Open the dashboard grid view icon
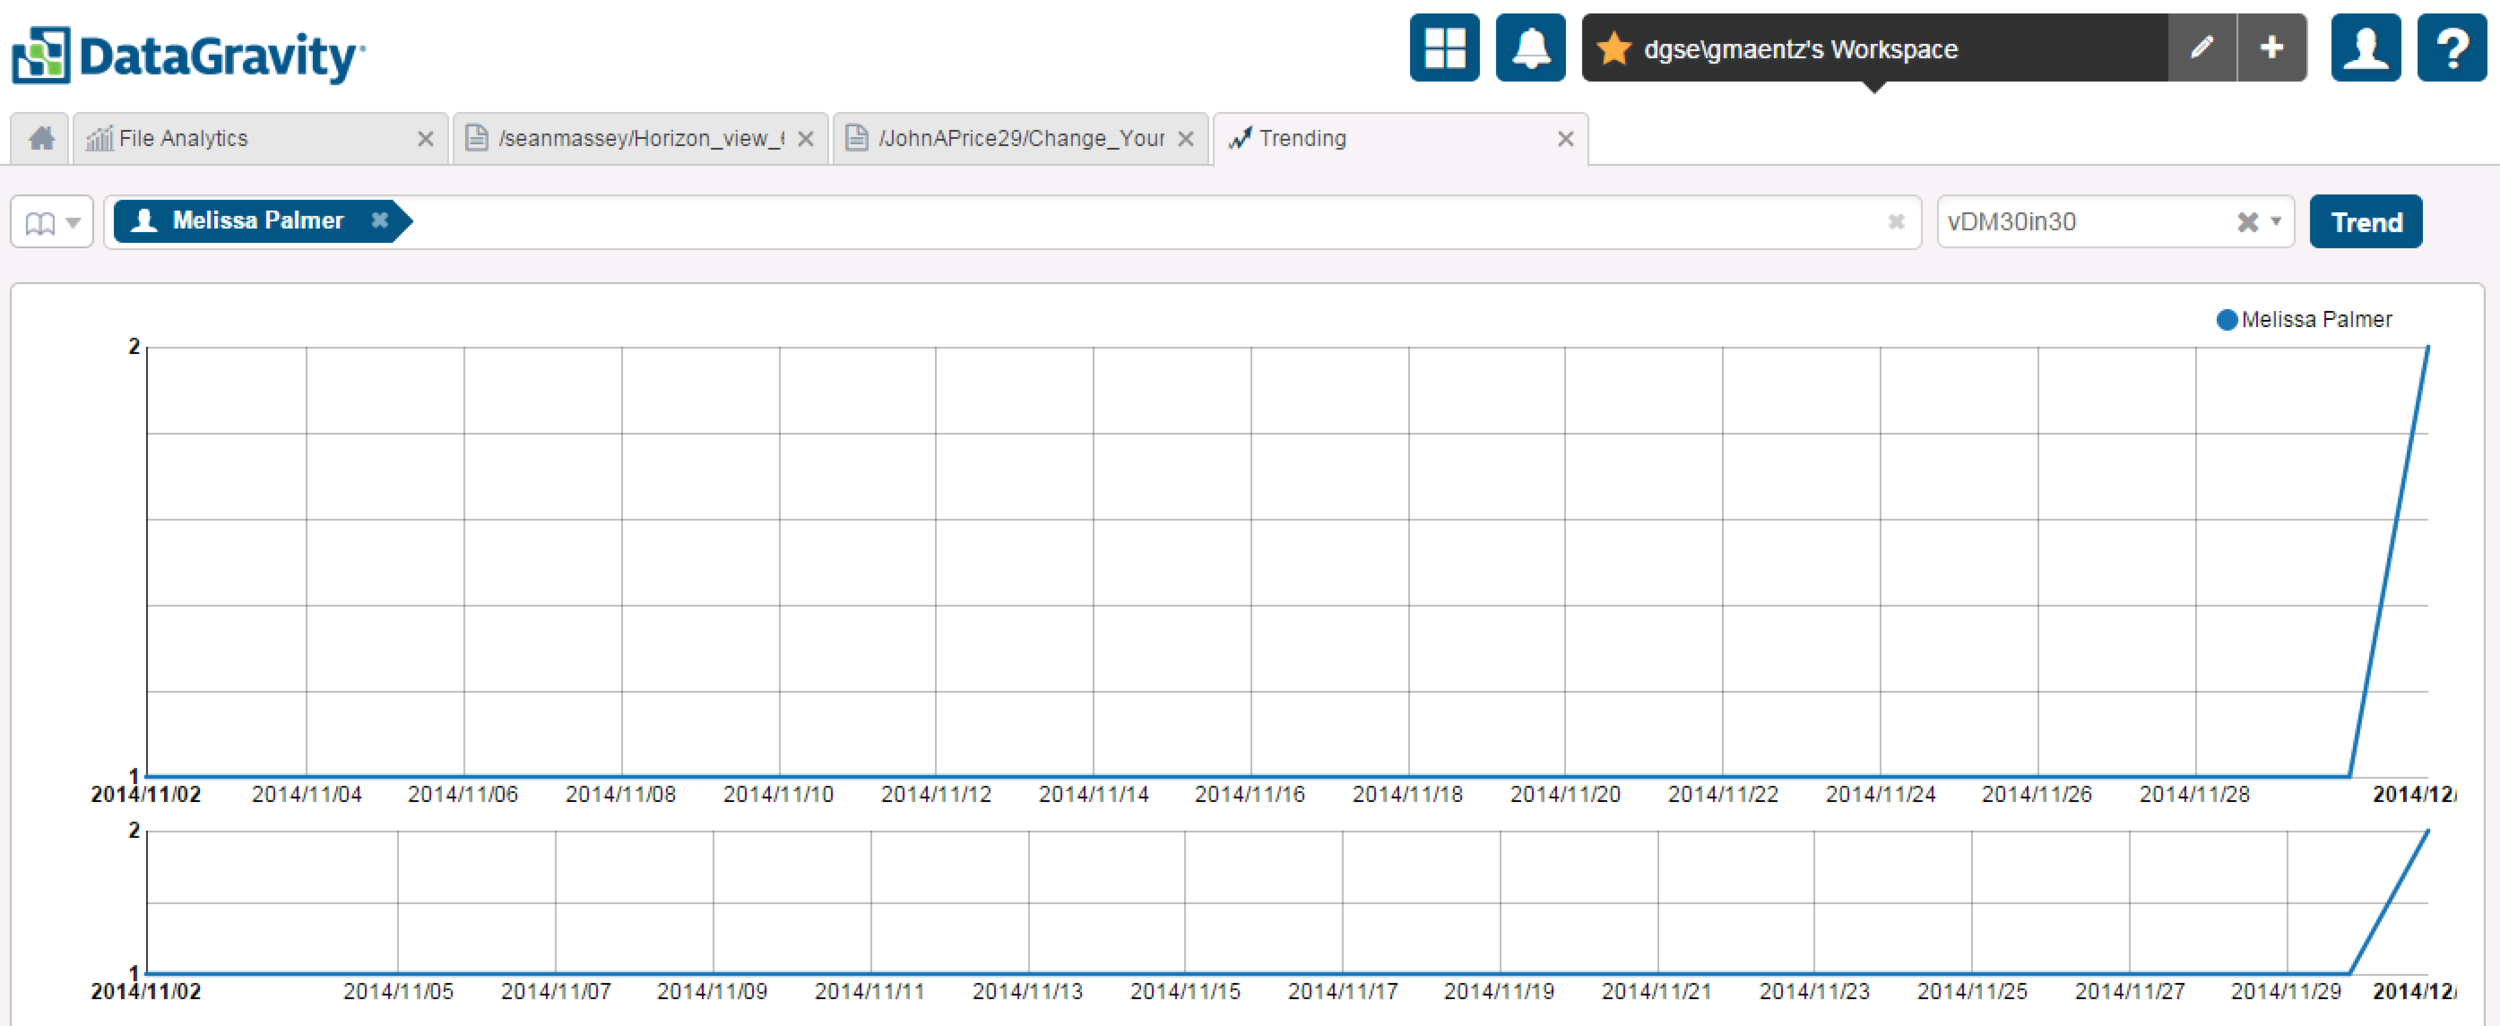The height and width of the screenshot is (1026, 2500). (x=1444, y=47)
